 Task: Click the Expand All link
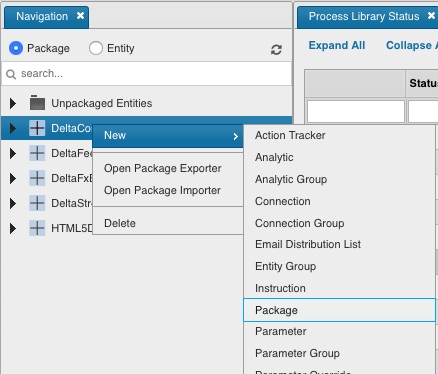pos(337,45)
